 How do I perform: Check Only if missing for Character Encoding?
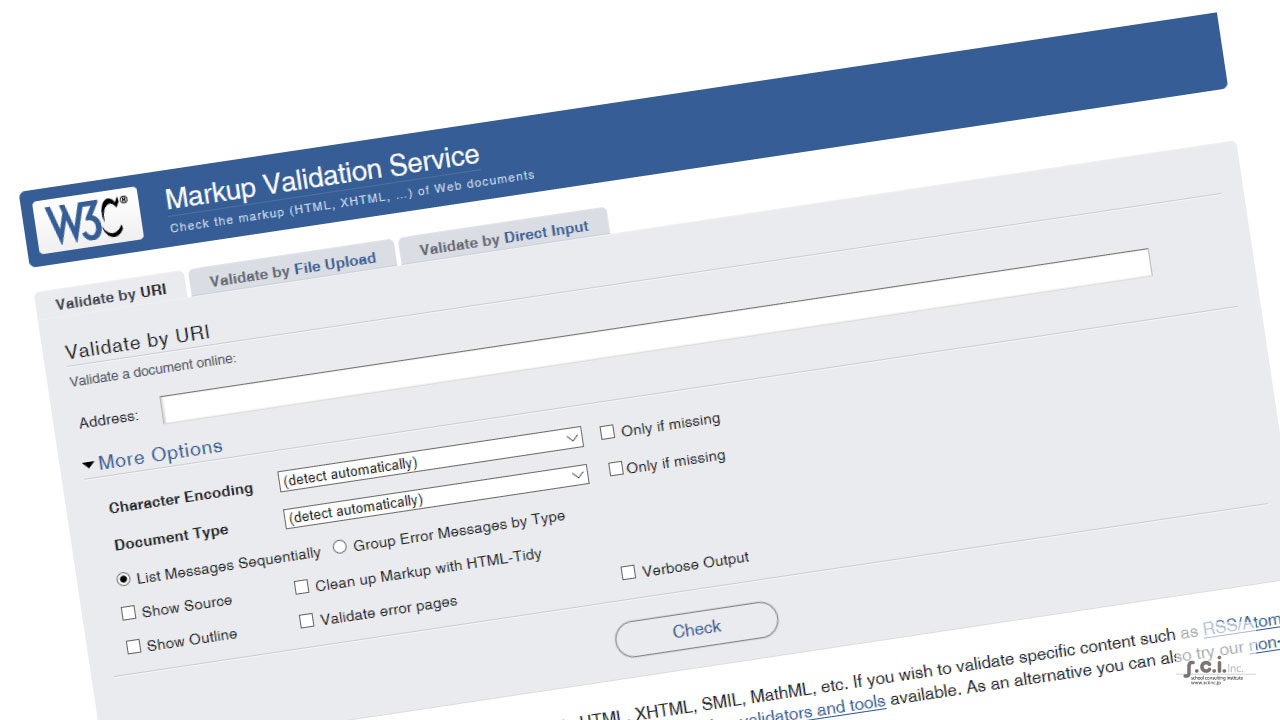[x=607, y=432]
